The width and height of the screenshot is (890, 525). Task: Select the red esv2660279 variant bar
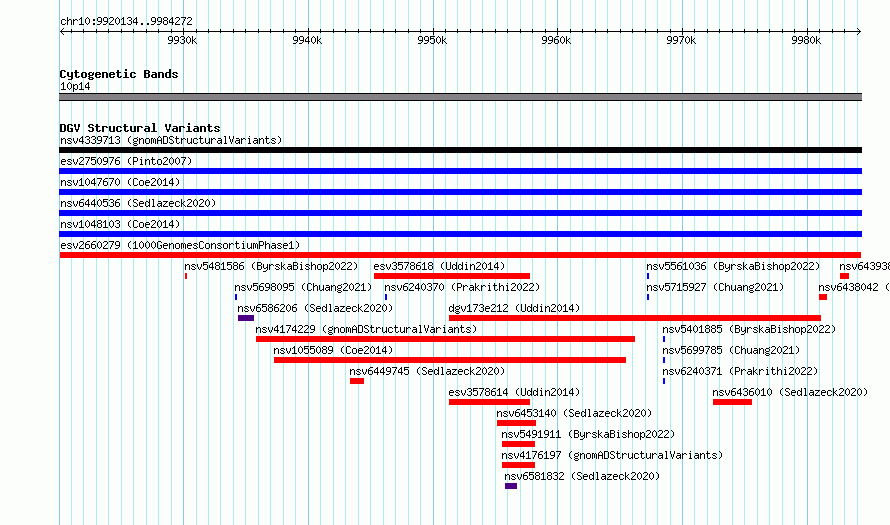click(460, 255)
